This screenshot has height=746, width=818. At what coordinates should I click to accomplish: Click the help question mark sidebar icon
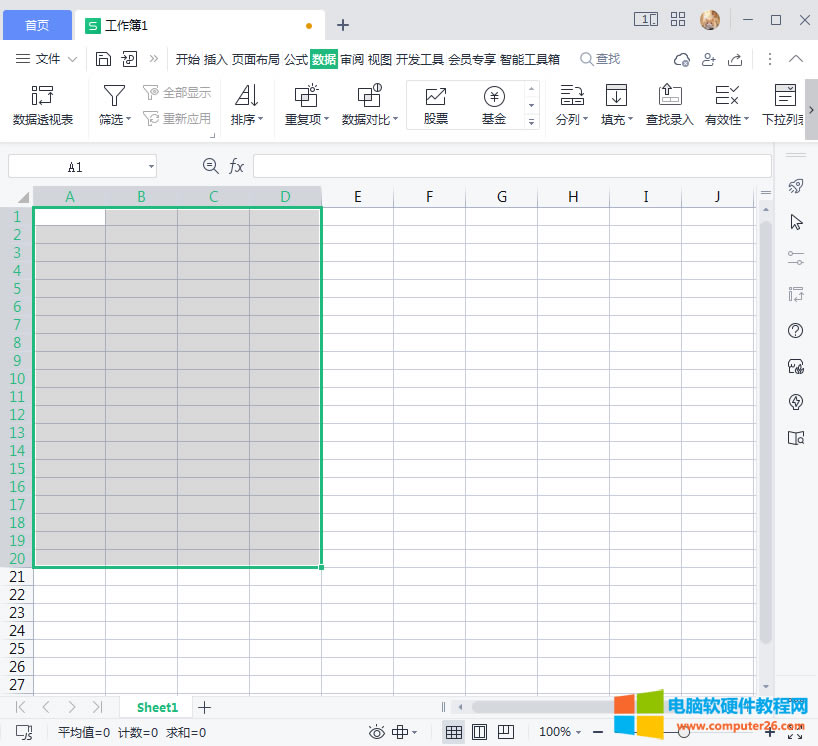click(x=796, y=330)
